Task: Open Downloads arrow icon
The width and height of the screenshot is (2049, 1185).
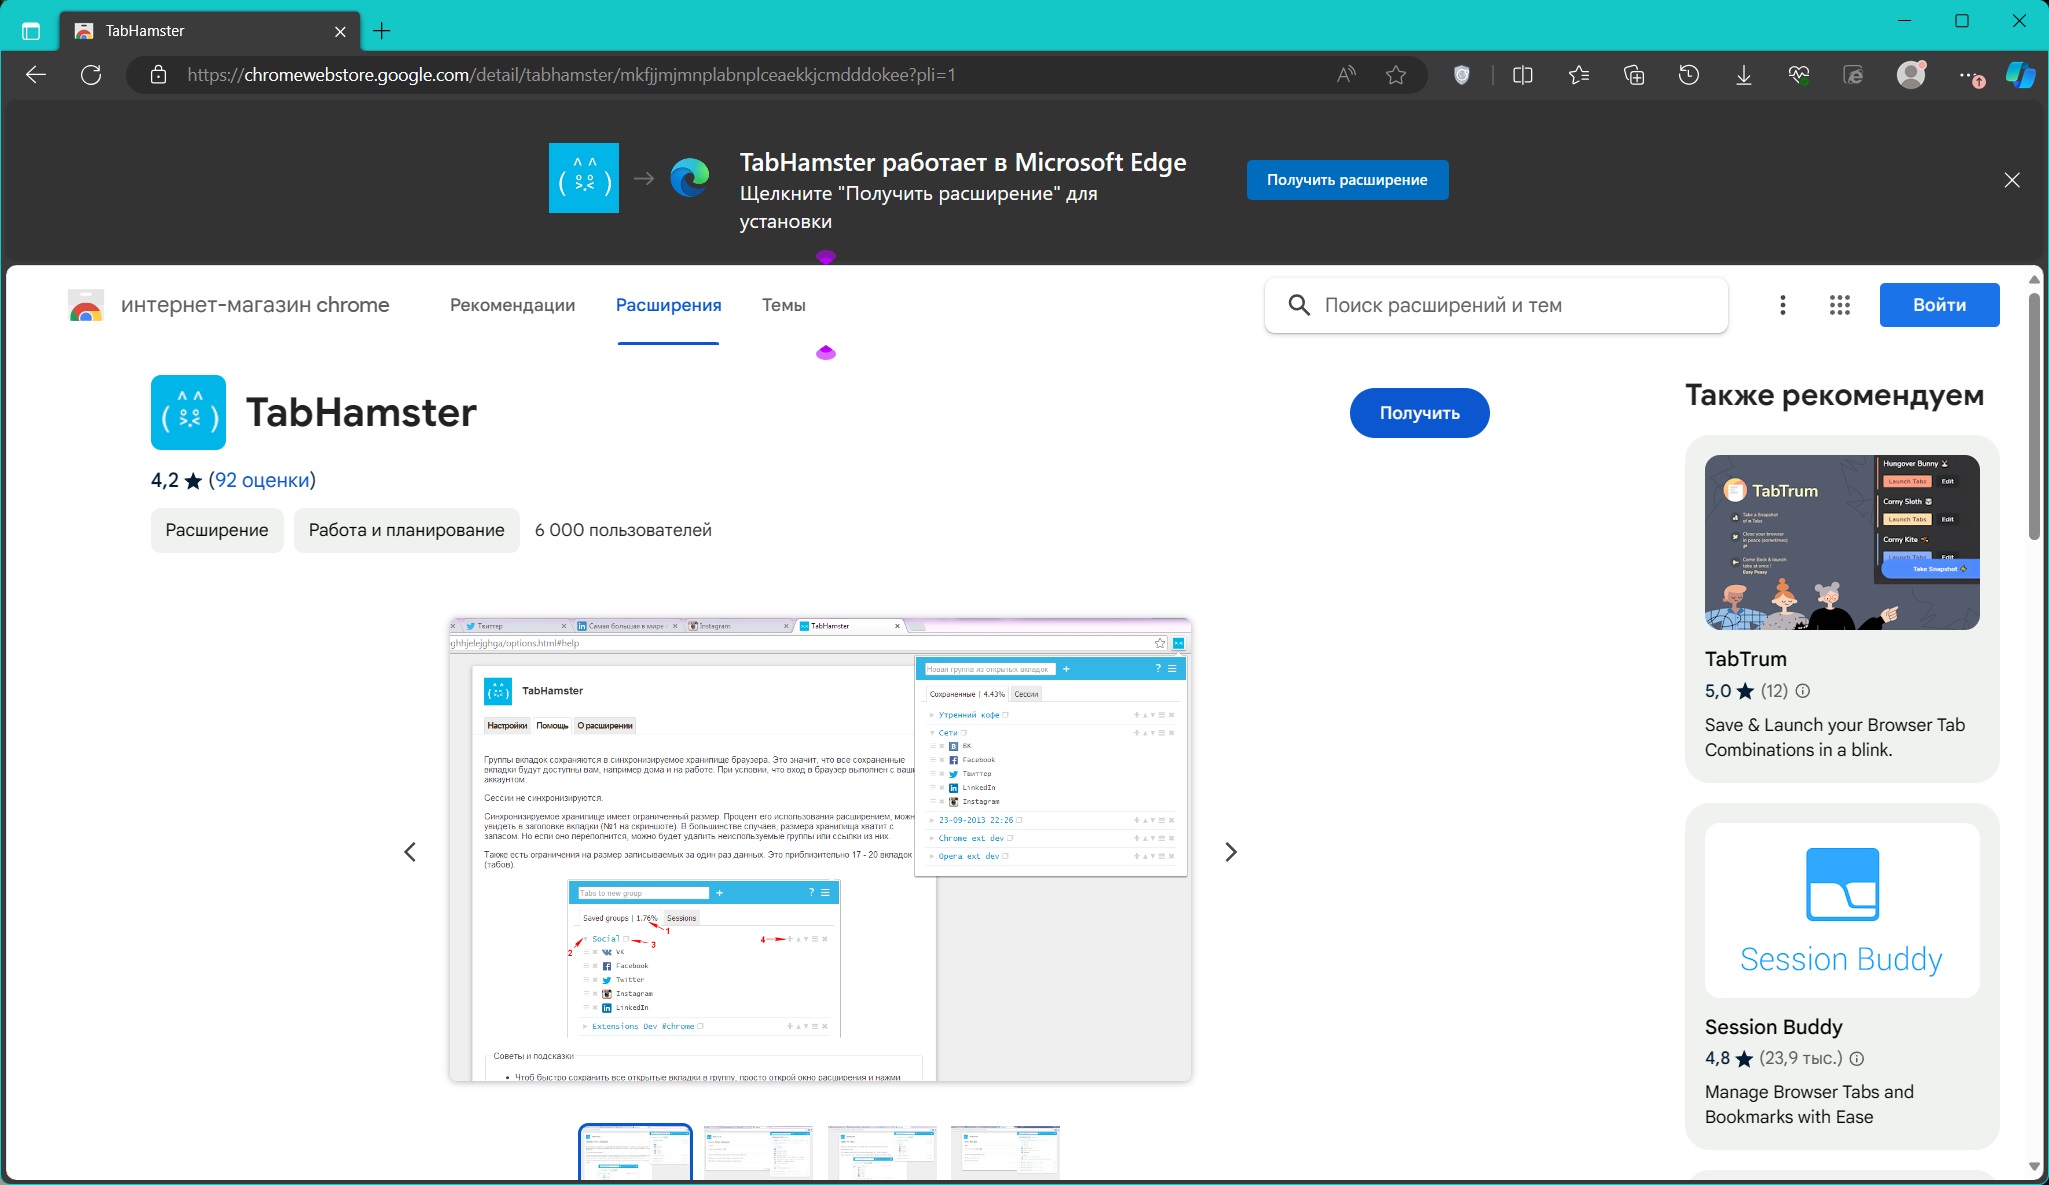Action: (1744, 75)
